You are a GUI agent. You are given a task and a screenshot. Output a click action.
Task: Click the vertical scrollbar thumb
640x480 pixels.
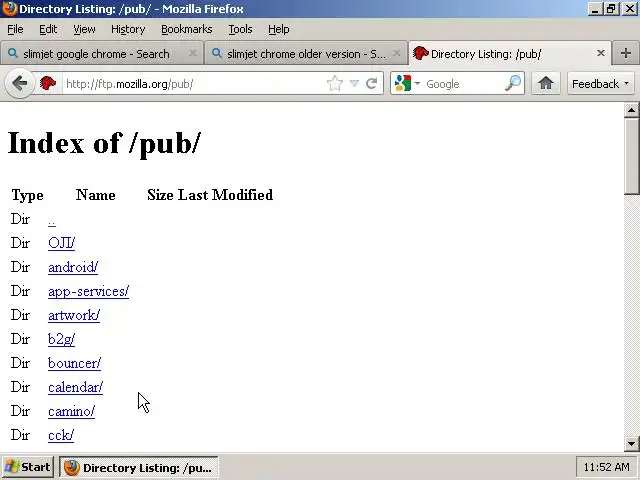(631, 156)
